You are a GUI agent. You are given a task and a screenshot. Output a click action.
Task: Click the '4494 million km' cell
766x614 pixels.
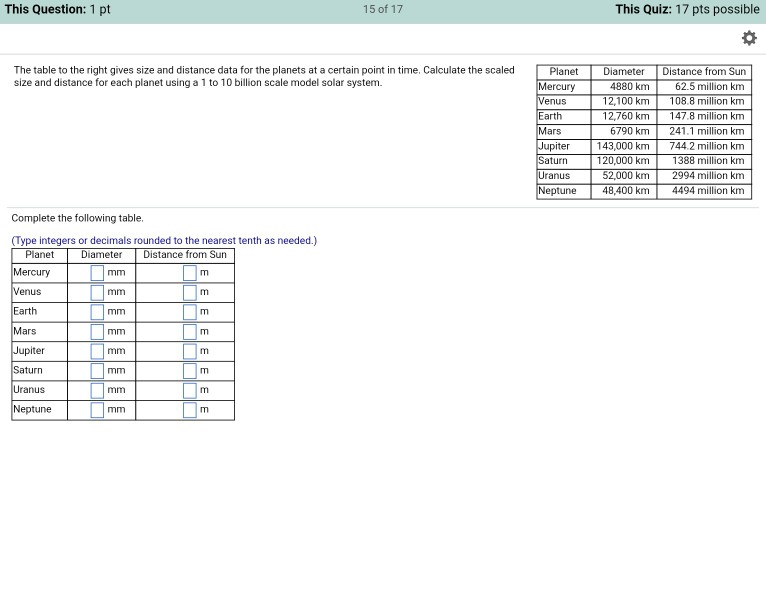pos(704,191)
